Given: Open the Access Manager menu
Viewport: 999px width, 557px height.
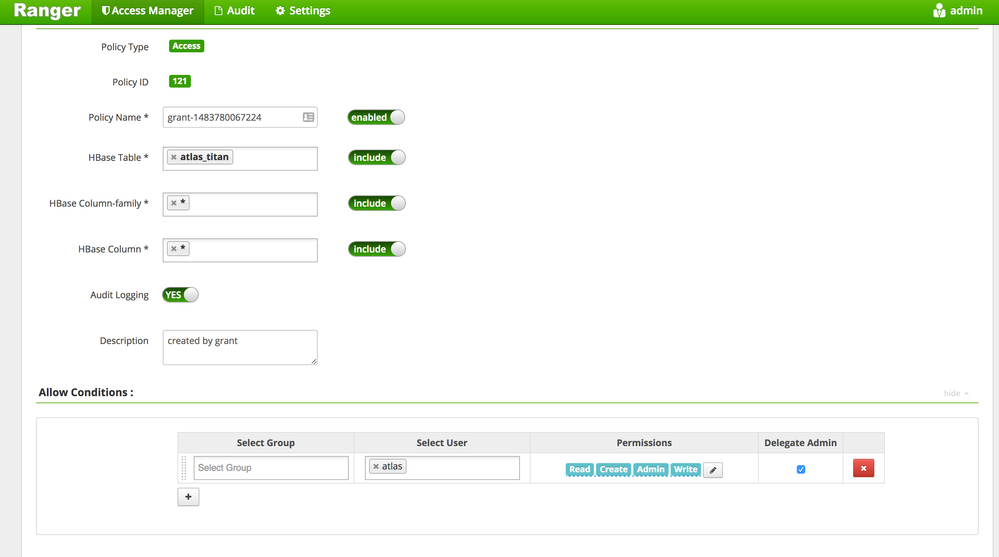Looking at the screenshot, I should point(148,11).
